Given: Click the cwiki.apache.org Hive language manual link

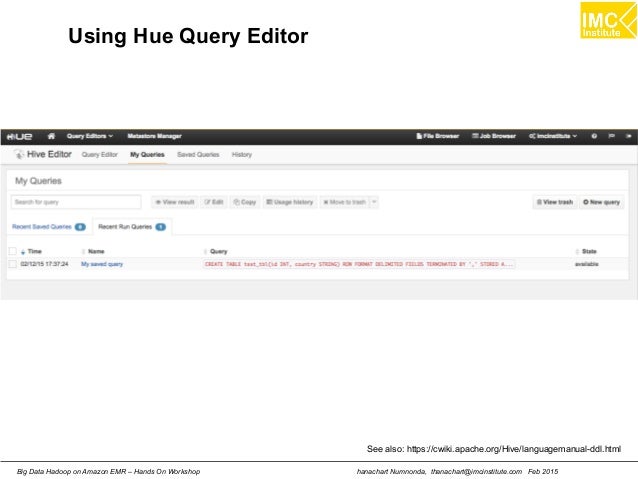Looking at the screenshot, I should click(513, 449).
